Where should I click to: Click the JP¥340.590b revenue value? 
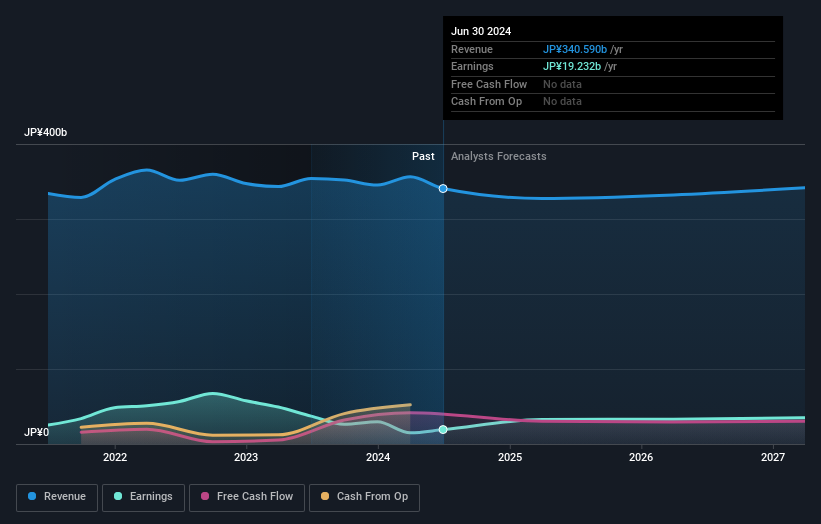(575, 49)
